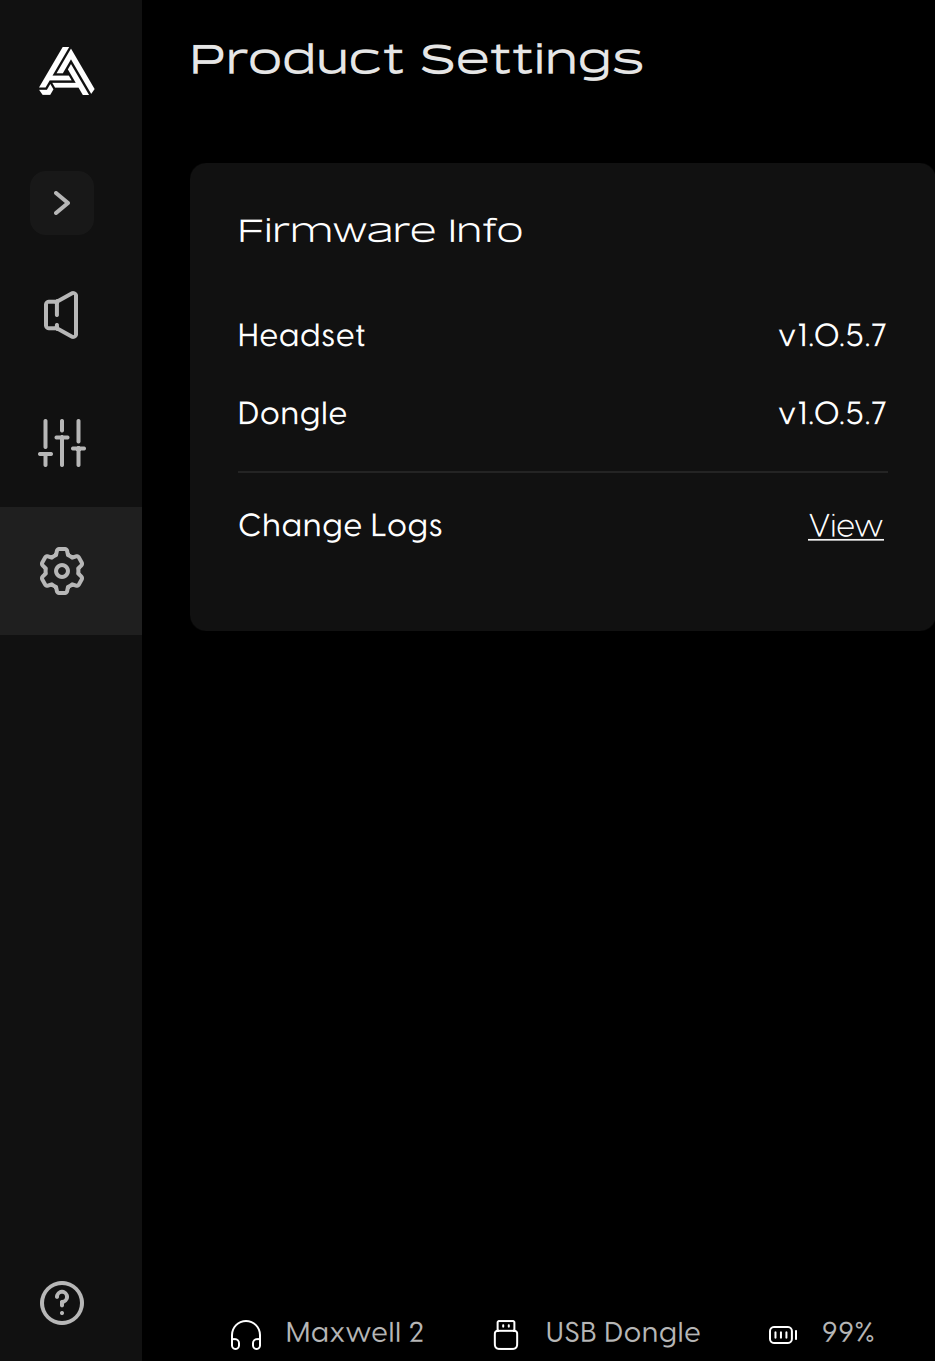This screenshot has width=935, height=1361.
Task: Click the Audeze logo icon
Action: coord(67,71)
